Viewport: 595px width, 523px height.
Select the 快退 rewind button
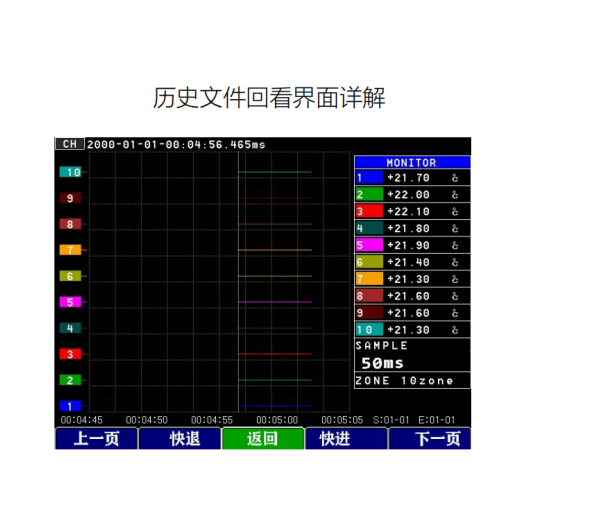tap(180, 439)
